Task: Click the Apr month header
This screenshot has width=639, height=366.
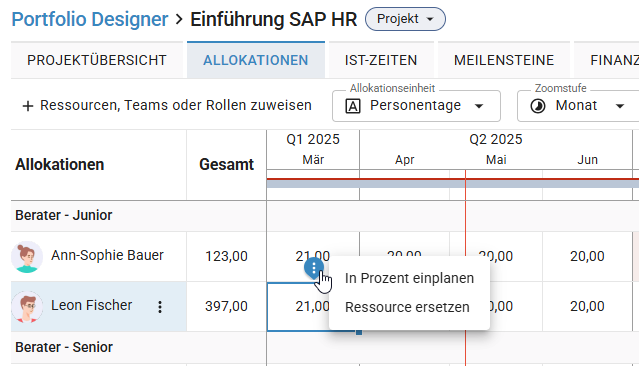Action: click(405, 160)
